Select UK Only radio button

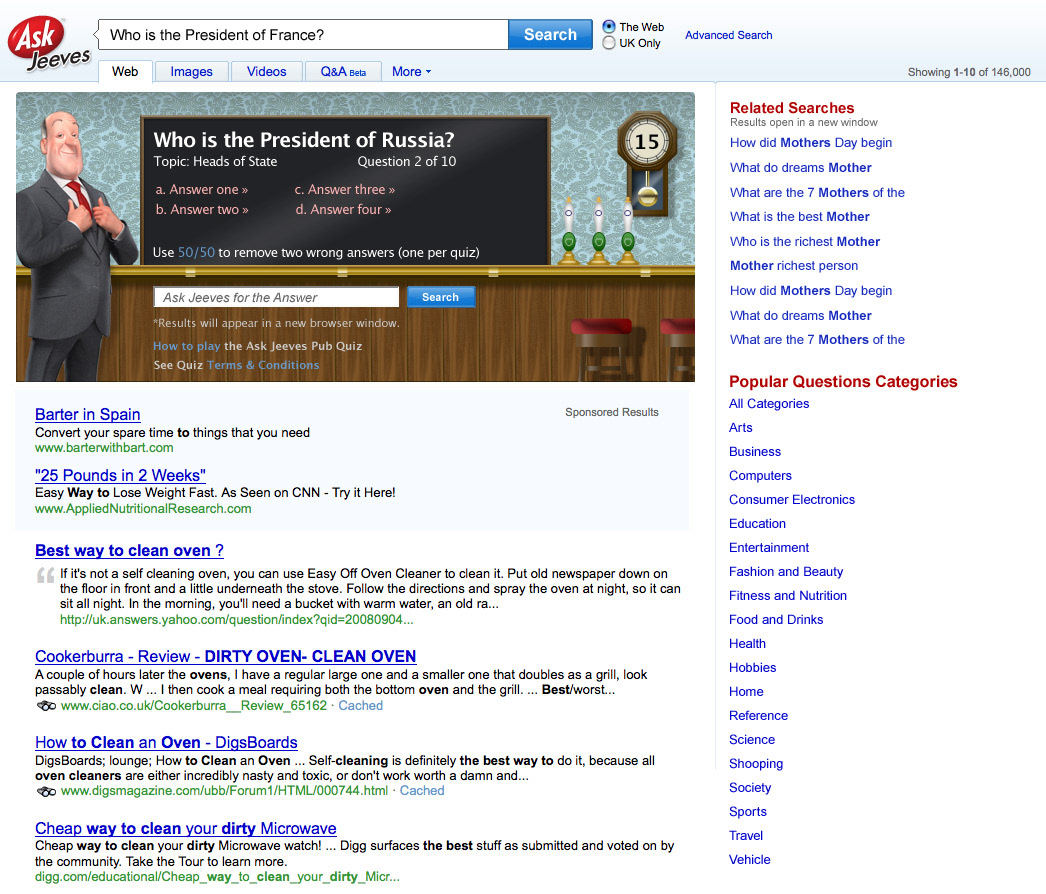pos(608,43)
